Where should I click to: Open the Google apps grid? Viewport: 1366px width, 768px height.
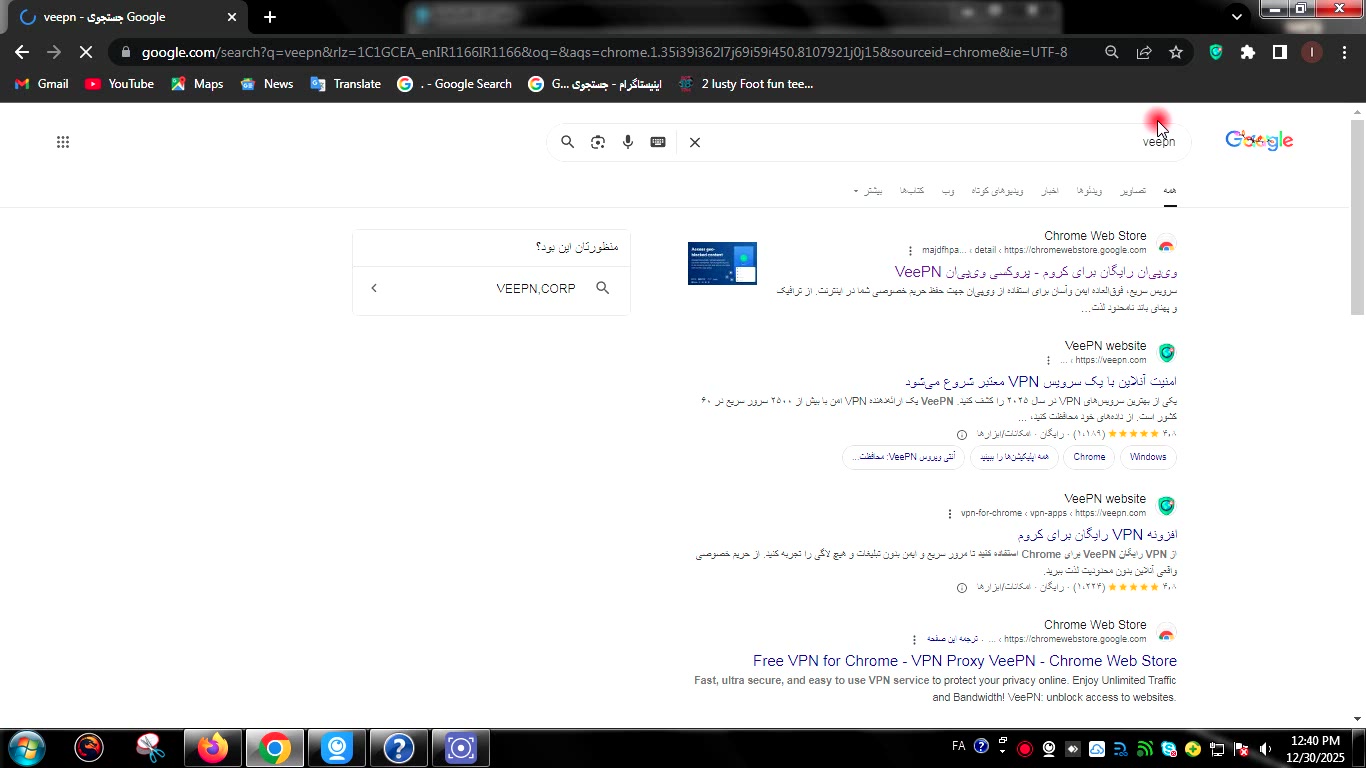click(x=63, y=142)
